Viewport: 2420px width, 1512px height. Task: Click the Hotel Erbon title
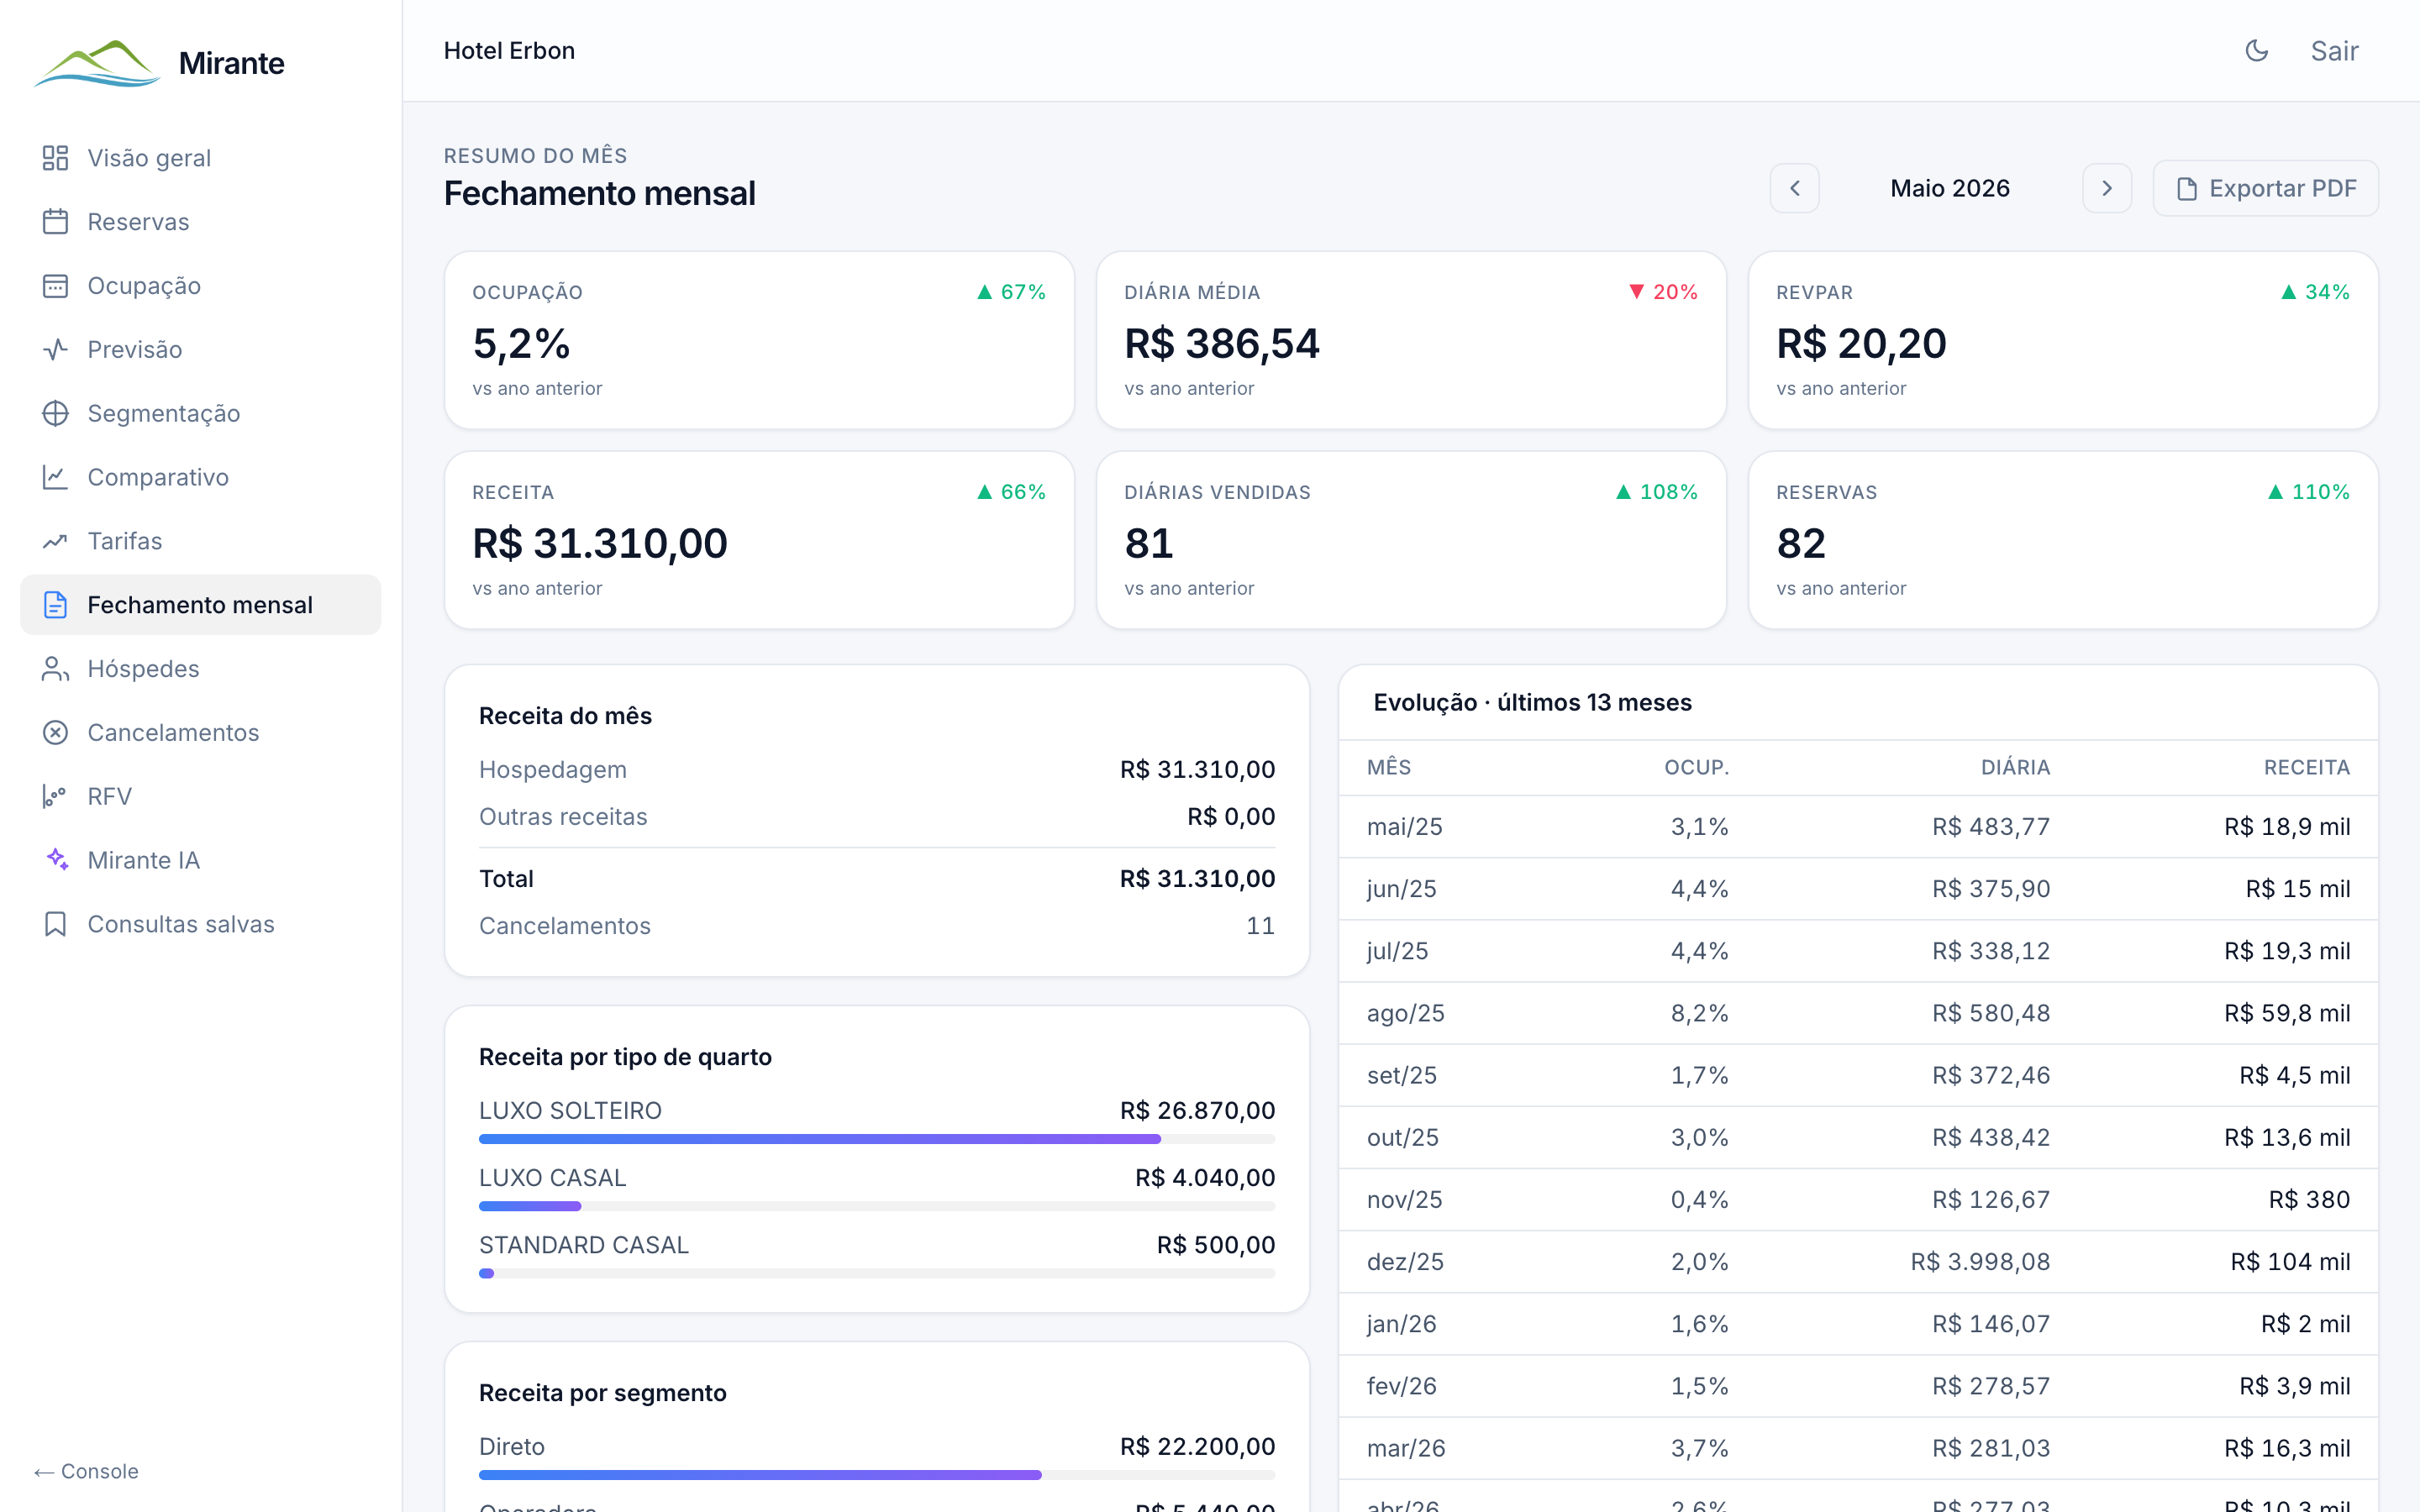click(x=509, y=51)
